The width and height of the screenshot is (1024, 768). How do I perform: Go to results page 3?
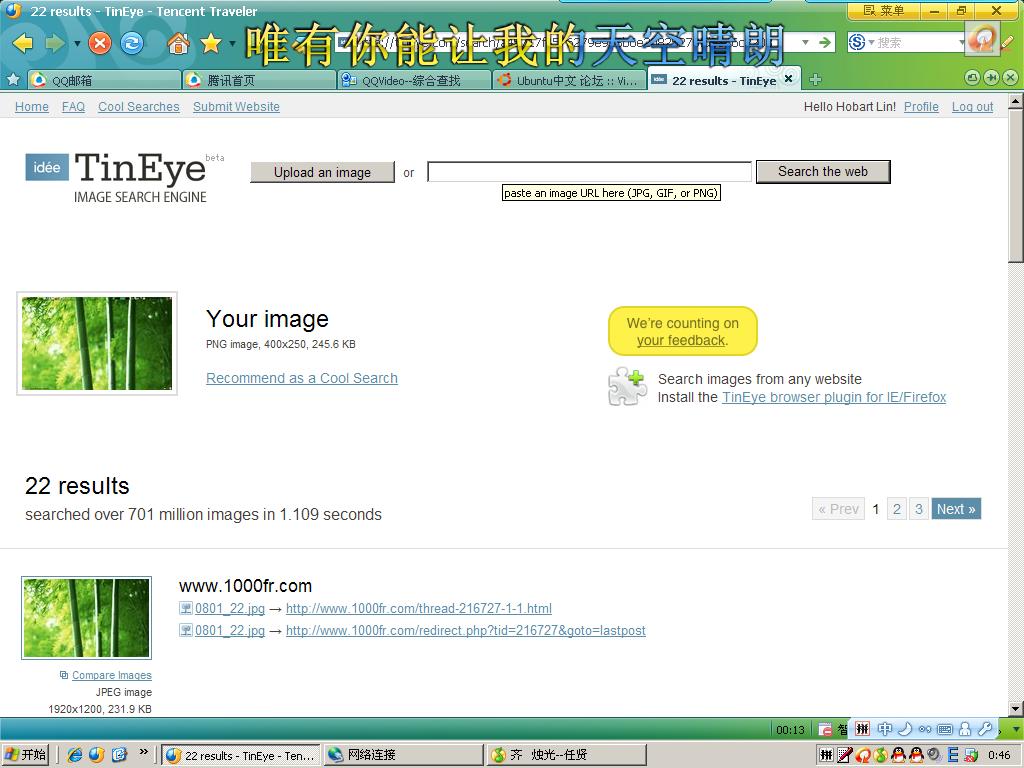tap(918, 509)
